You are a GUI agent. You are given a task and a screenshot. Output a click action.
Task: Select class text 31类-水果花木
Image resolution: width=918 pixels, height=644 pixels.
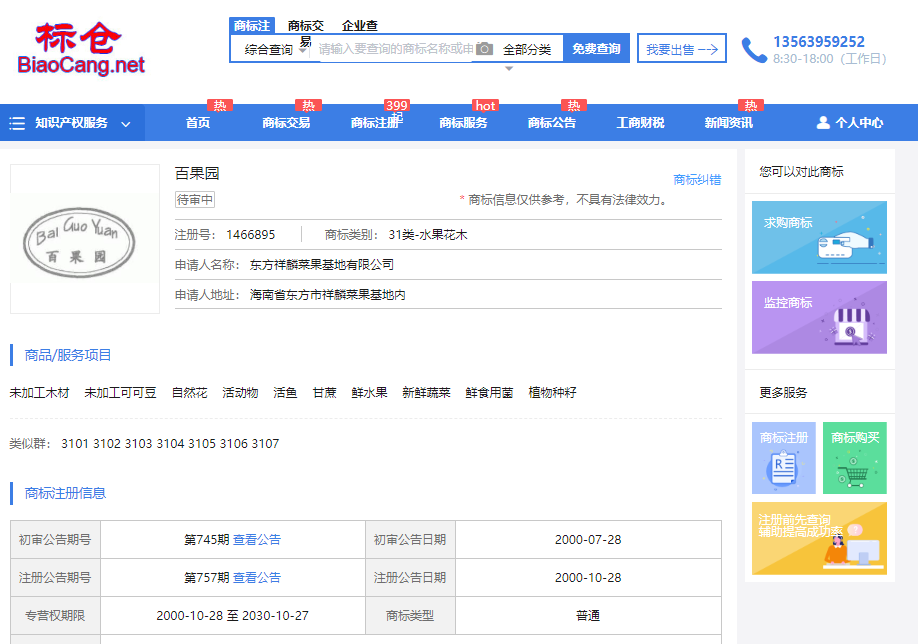(x=428, y=235)
